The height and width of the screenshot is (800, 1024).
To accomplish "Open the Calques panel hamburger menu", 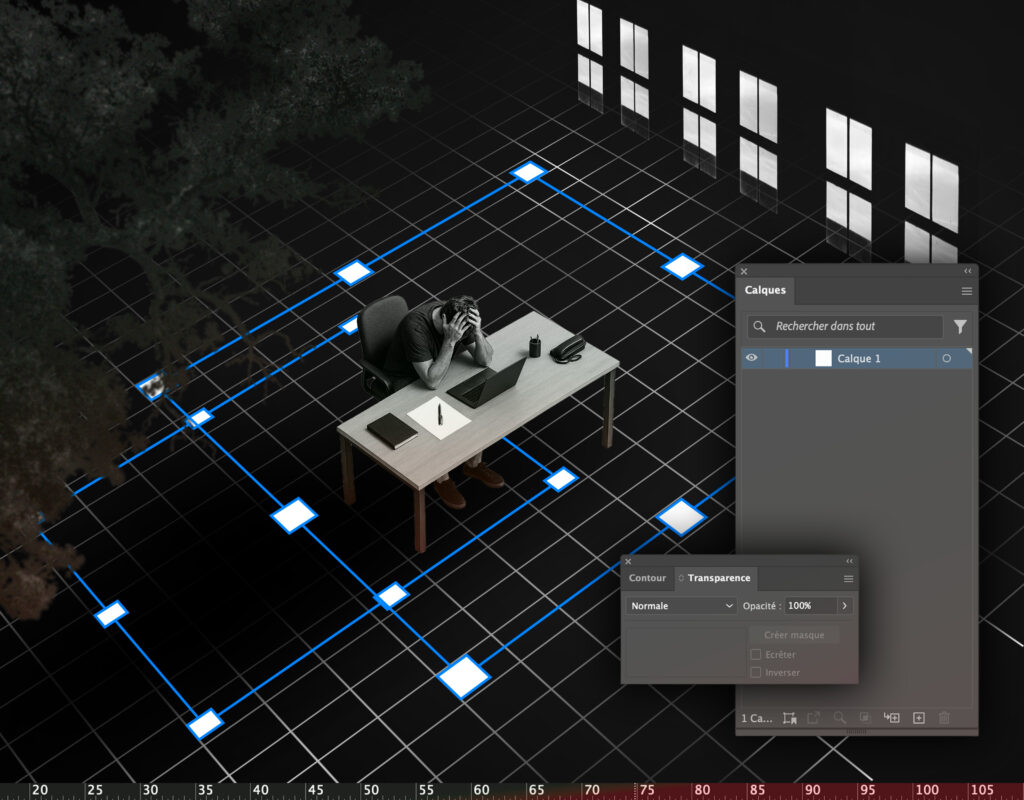I will click(967, 291).
